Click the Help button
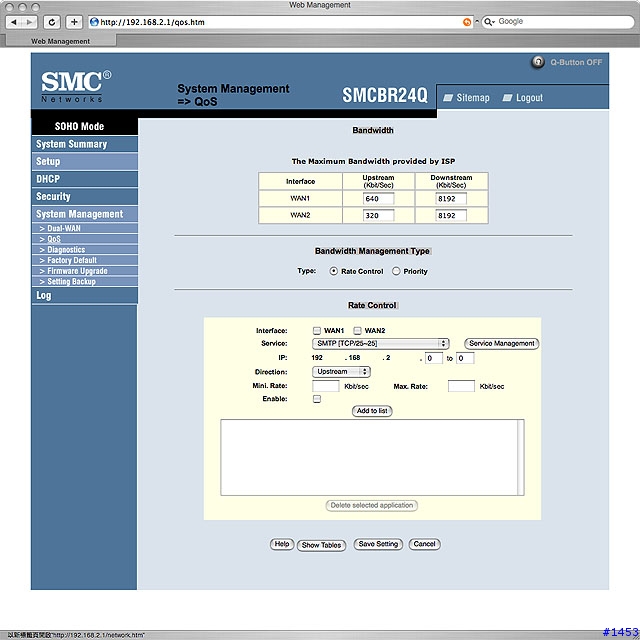Image resolution: width=640 pixels, height=640 pixels. tap(282, 544)
